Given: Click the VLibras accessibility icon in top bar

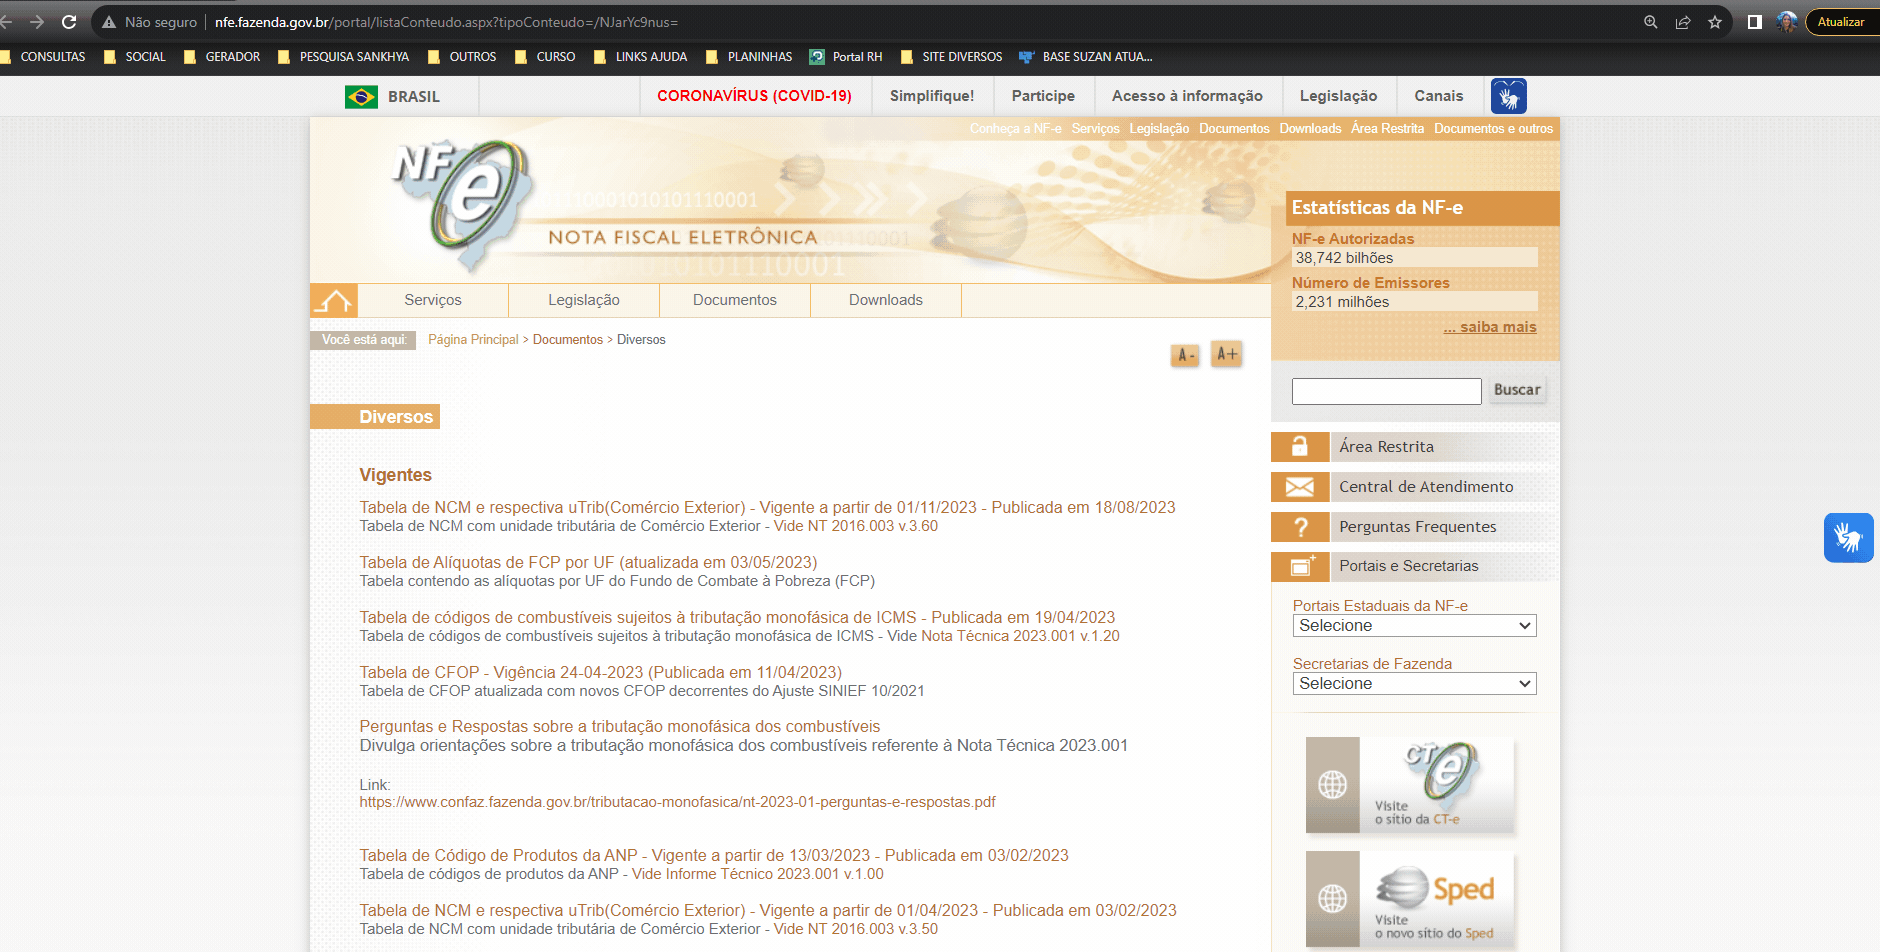Looking at the screenshot, I should click(x=1508, y=96).
